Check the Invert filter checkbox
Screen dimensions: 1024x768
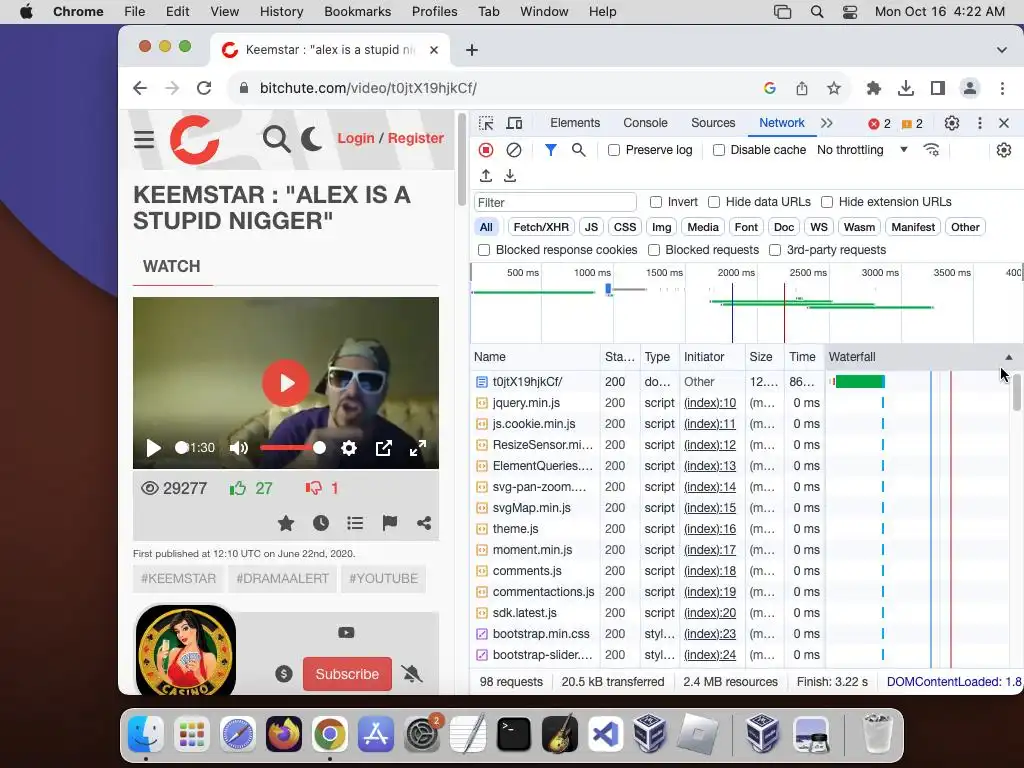pos(656,202)
